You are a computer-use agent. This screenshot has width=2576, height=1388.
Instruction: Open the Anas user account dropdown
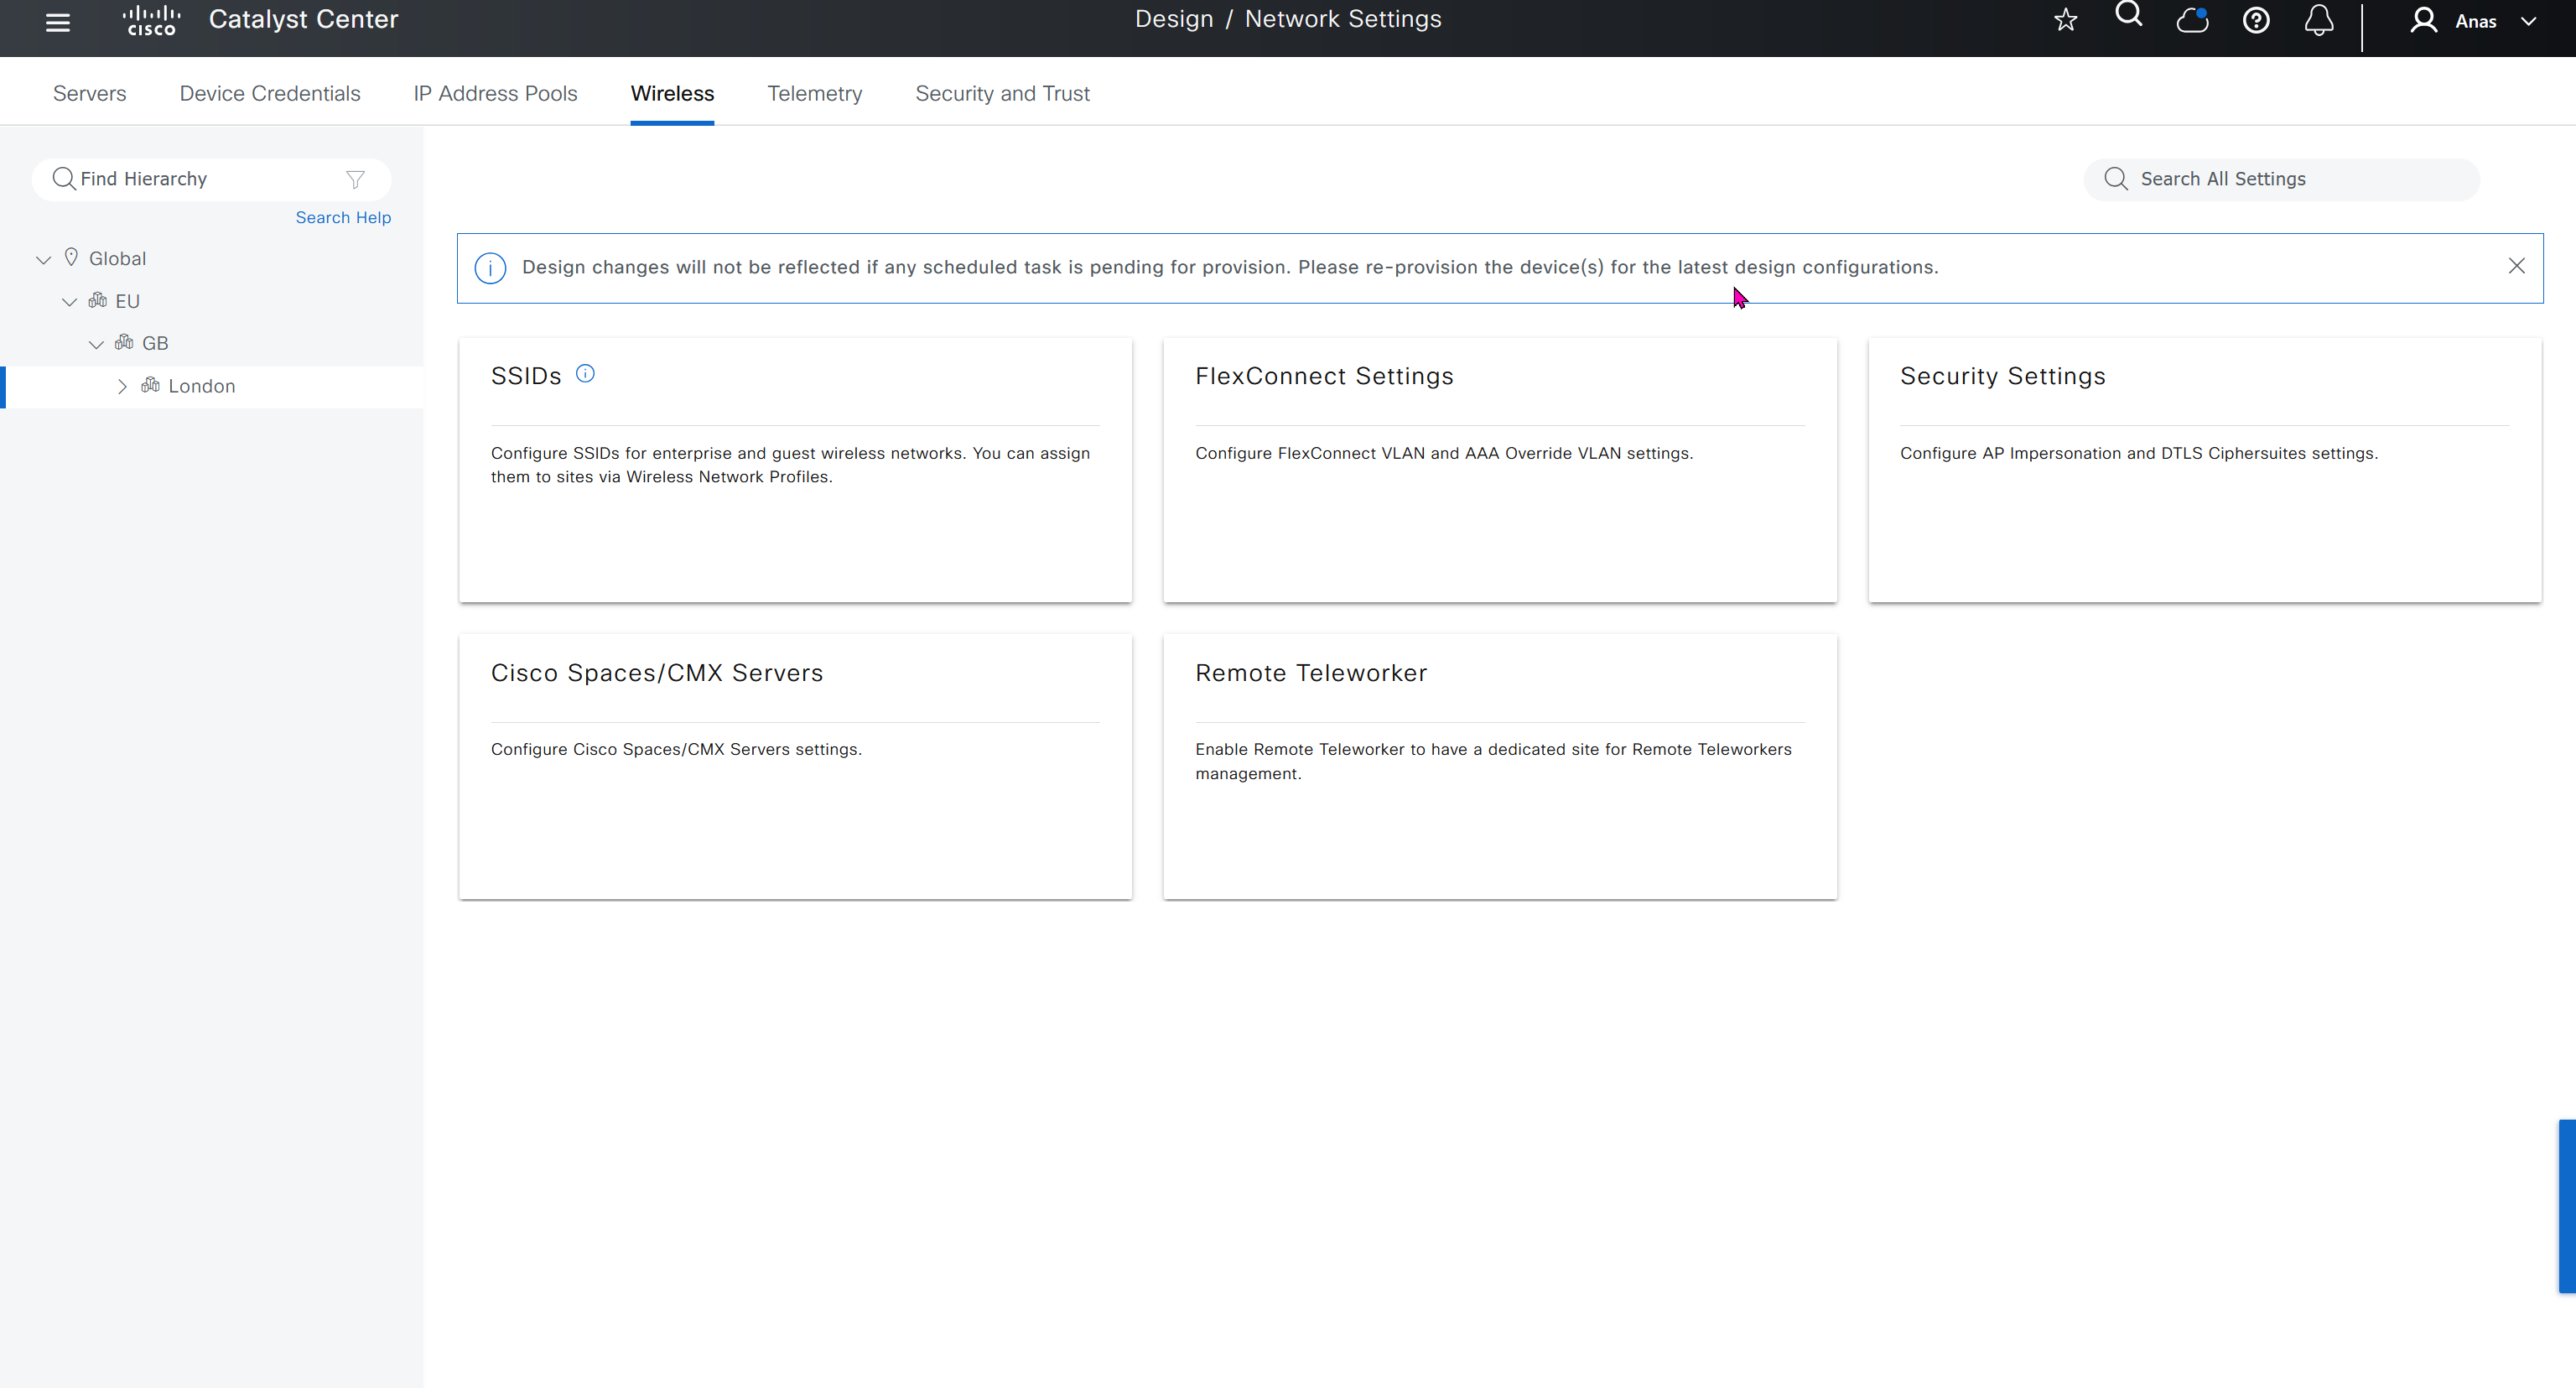[x=2475, y=21]
